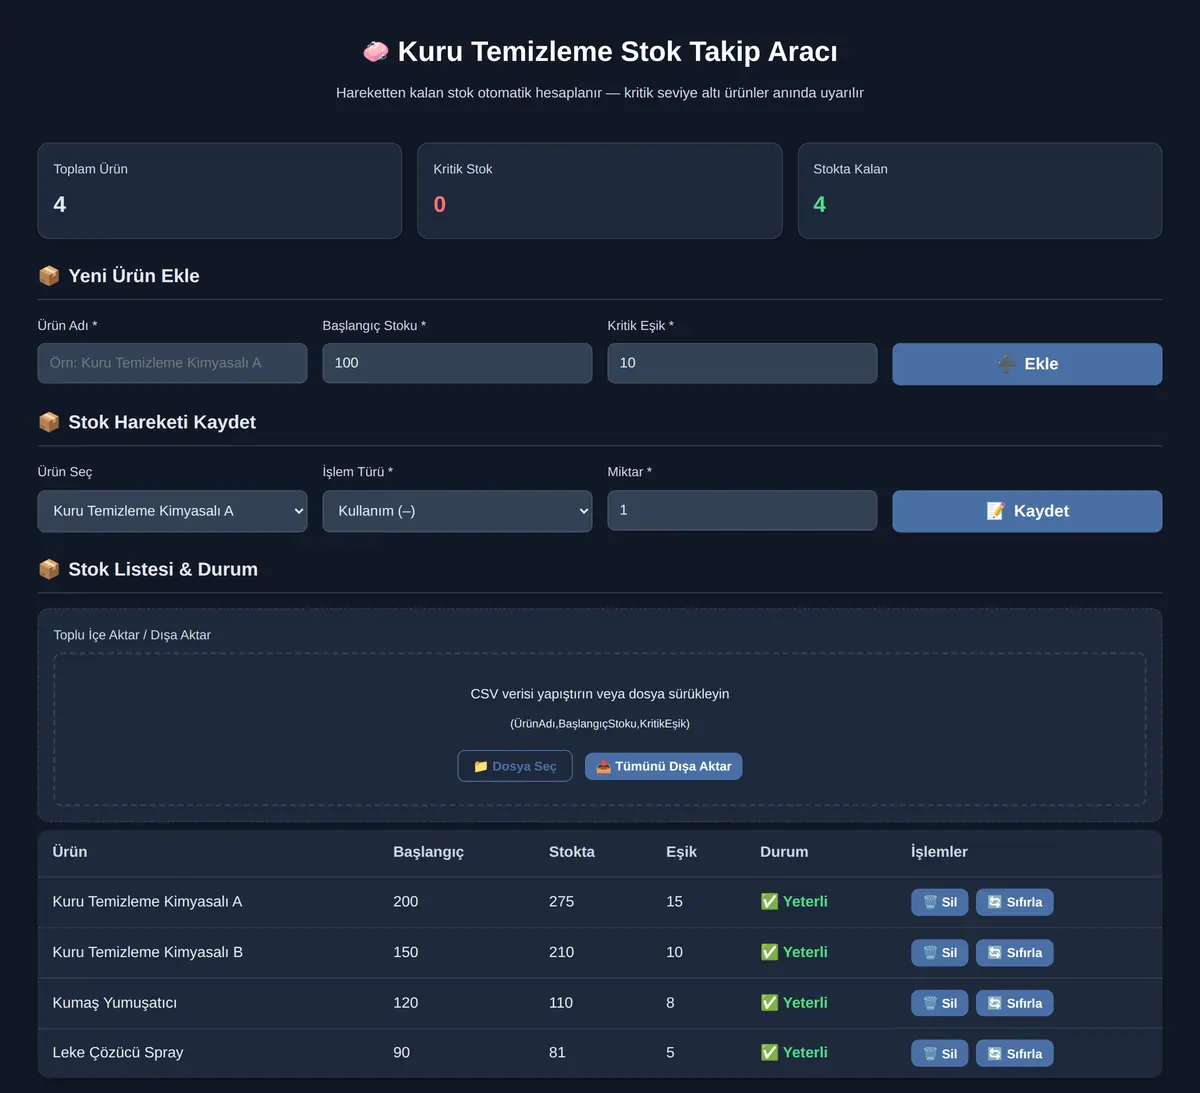Click the Başlangıç column header
This screenshot has width=1200, height=1093.
(428, 852)
